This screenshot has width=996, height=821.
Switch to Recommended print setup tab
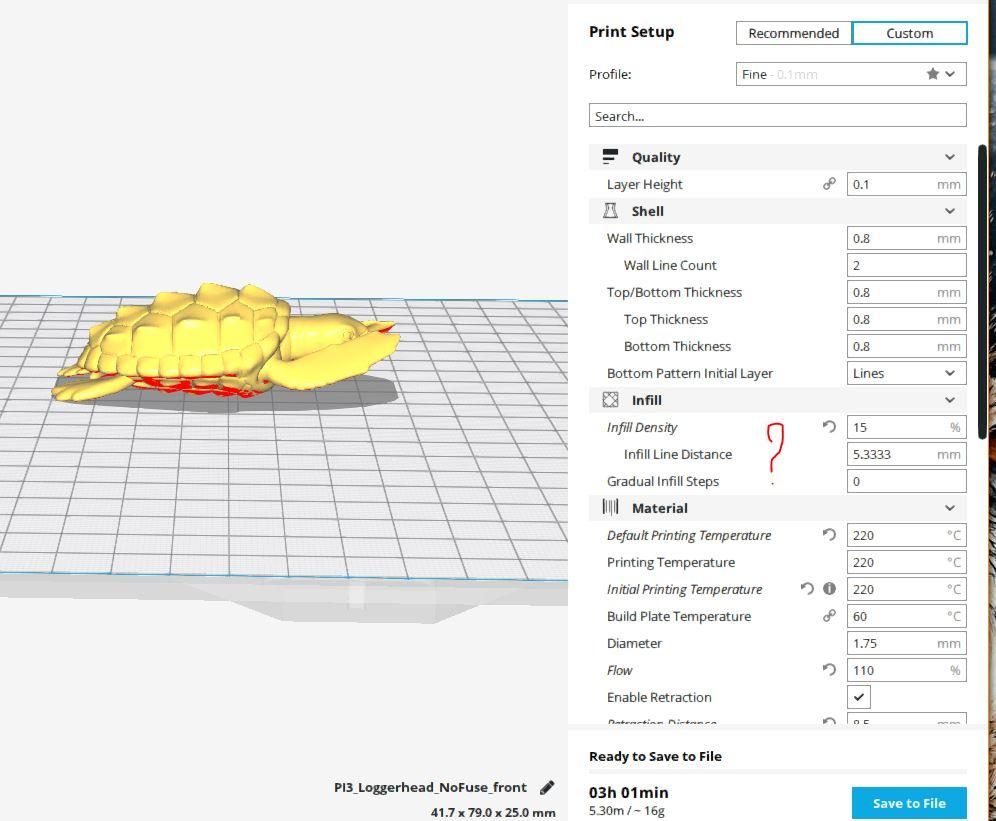pyautogui.click(x=793, y=33)
